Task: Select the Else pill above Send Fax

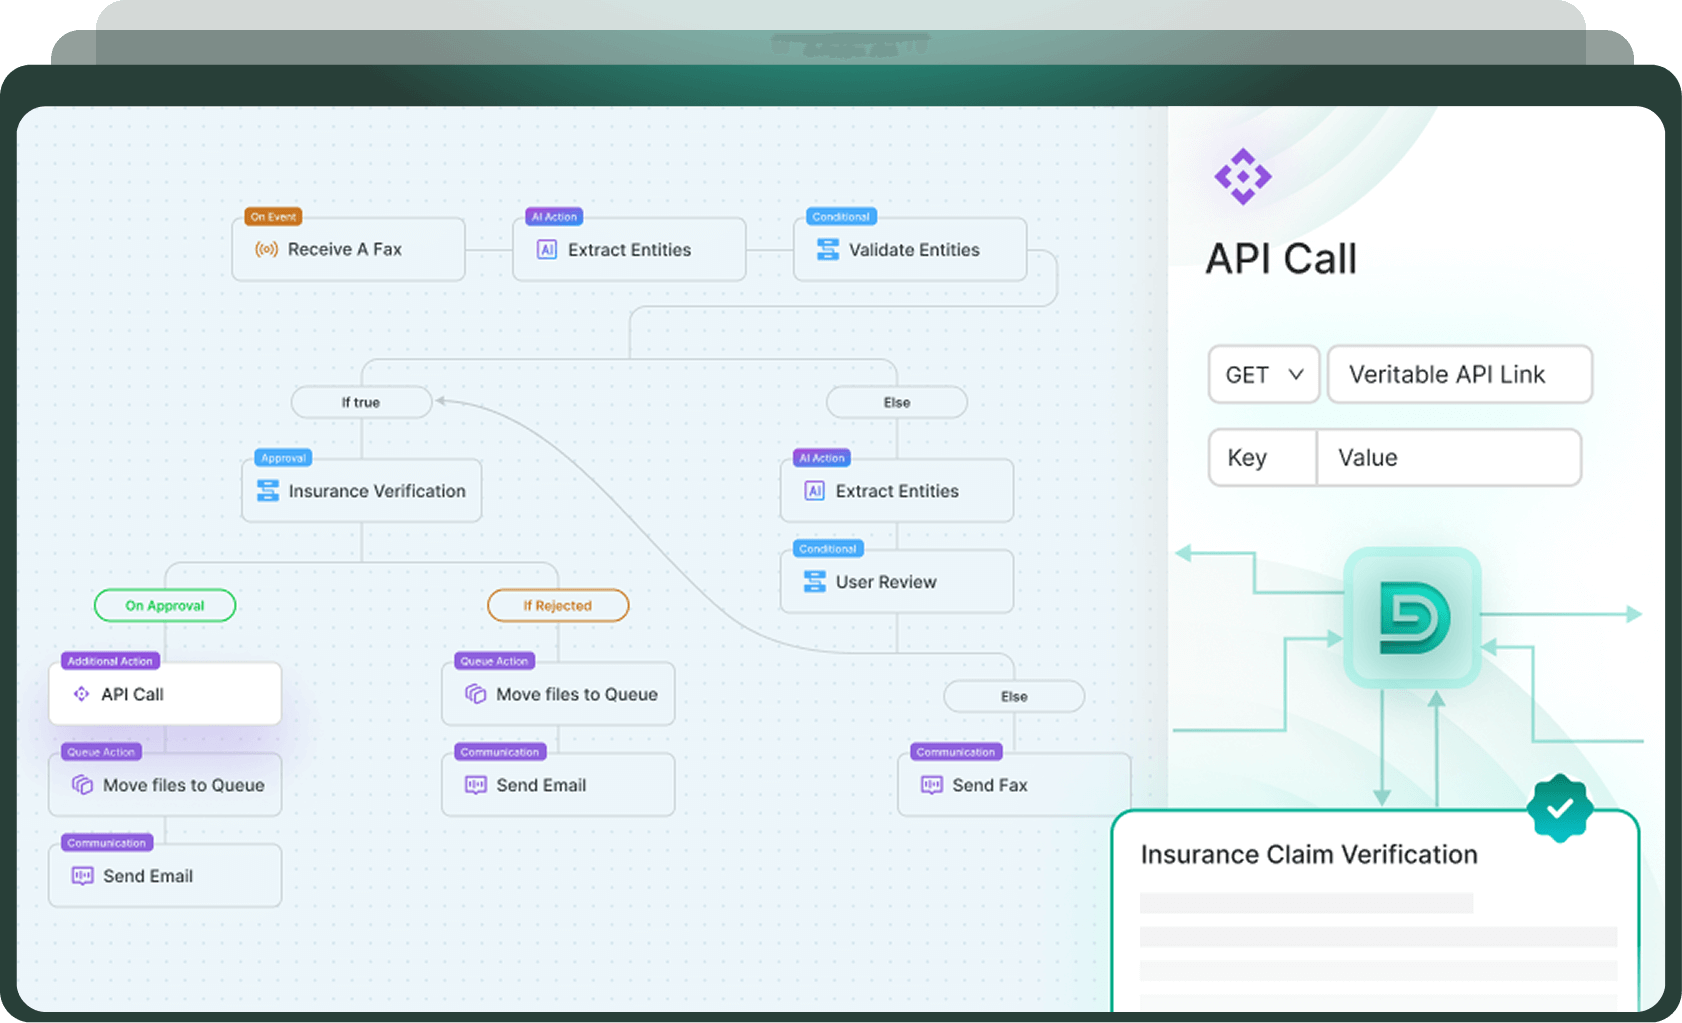Action: pos(1014,696)
